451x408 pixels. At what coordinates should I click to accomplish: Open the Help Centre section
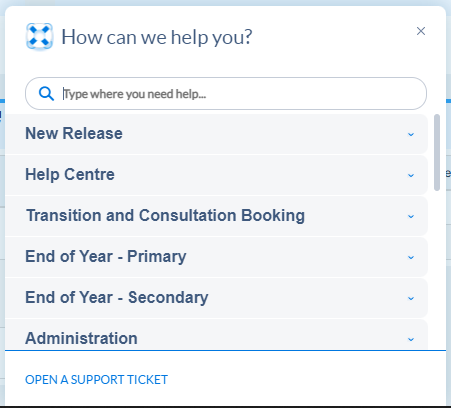point(216,175)
